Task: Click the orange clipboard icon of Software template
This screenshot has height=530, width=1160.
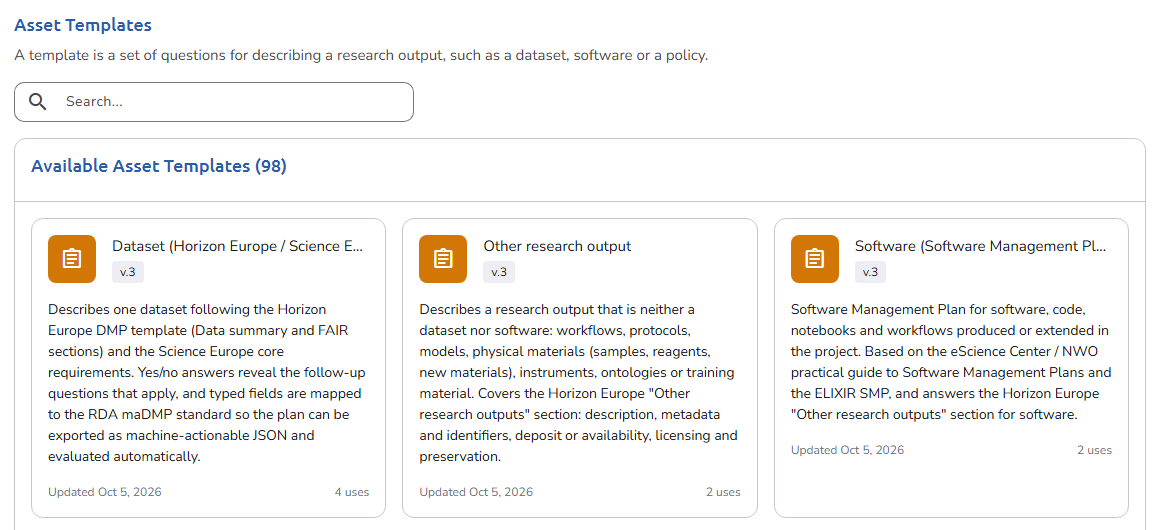Action: 815,259
